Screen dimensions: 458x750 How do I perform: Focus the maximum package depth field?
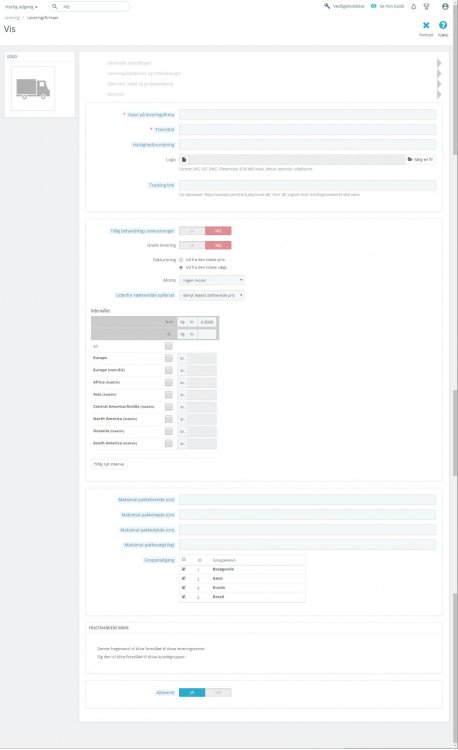coord(307,529)
